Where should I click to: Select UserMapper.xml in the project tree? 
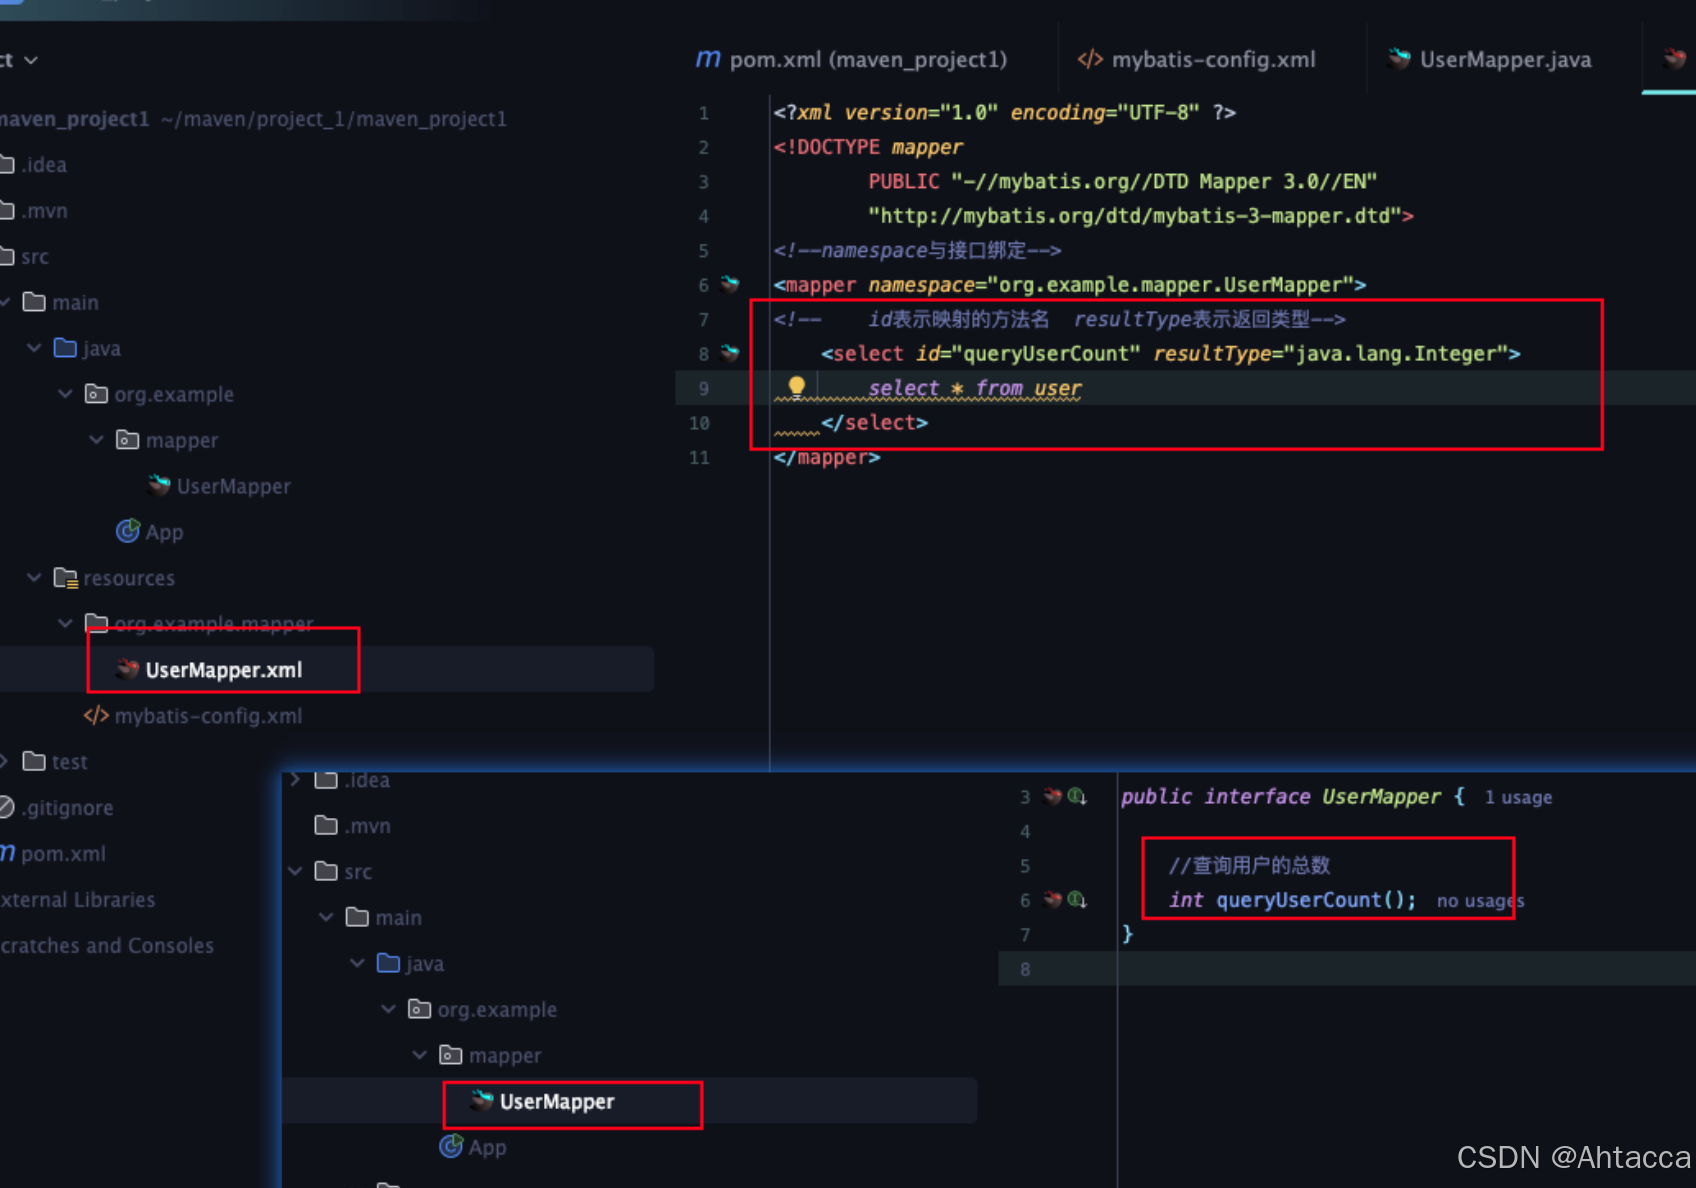point(224,670)
